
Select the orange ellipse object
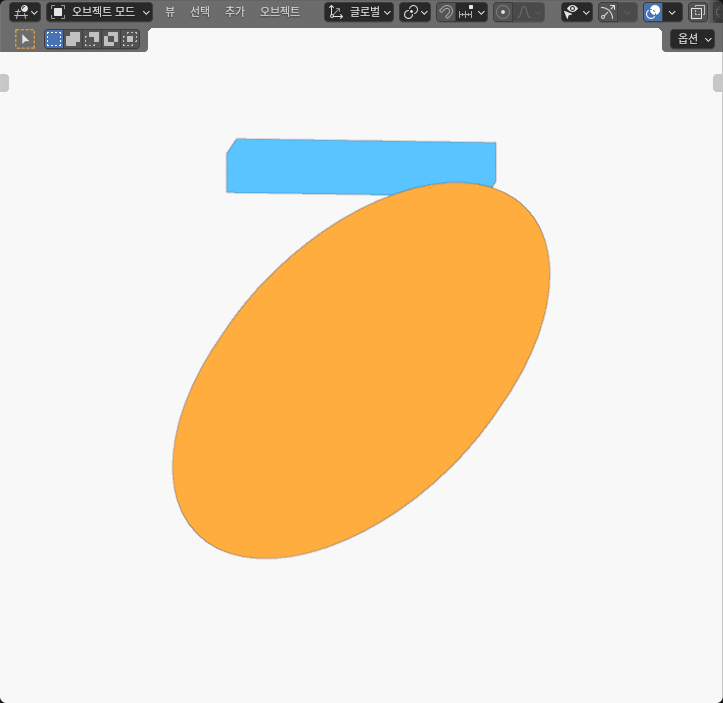tap(361, 370)
